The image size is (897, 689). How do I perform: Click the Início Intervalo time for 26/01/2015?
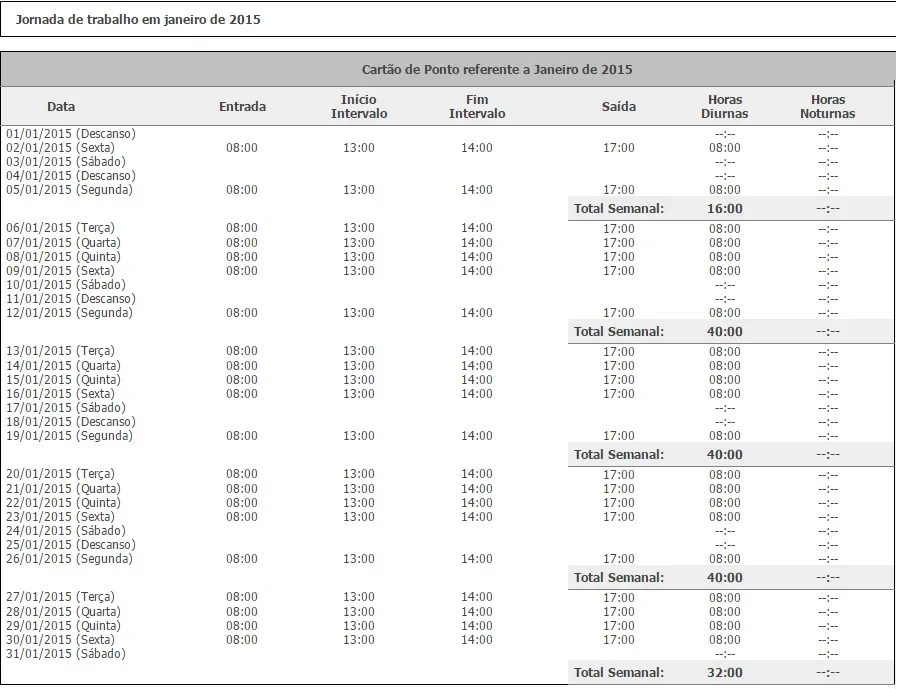359,559
